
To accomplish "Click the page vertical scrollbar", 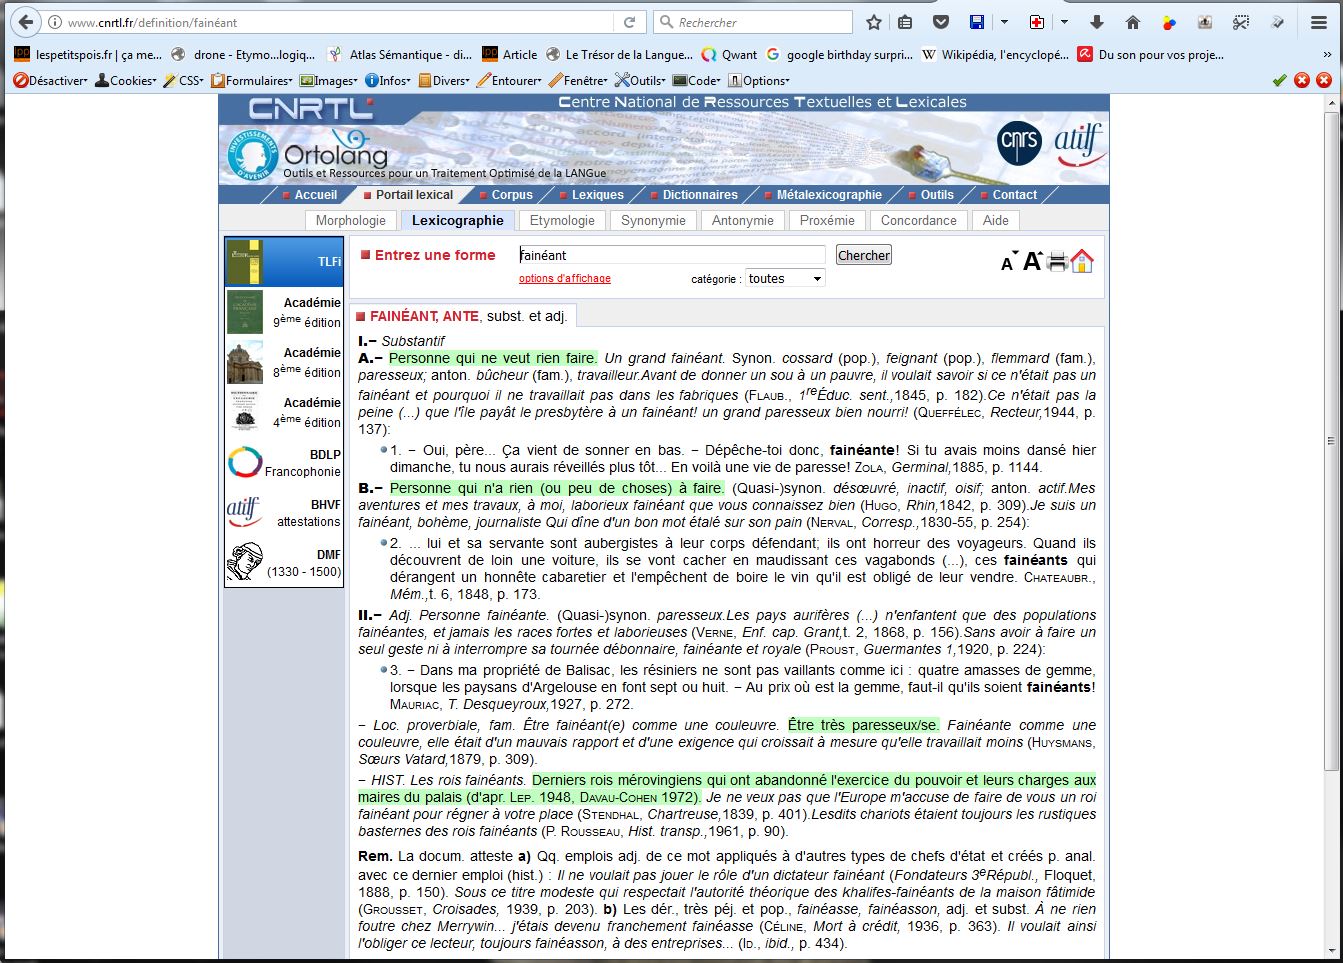I will tap(1331, 440).
